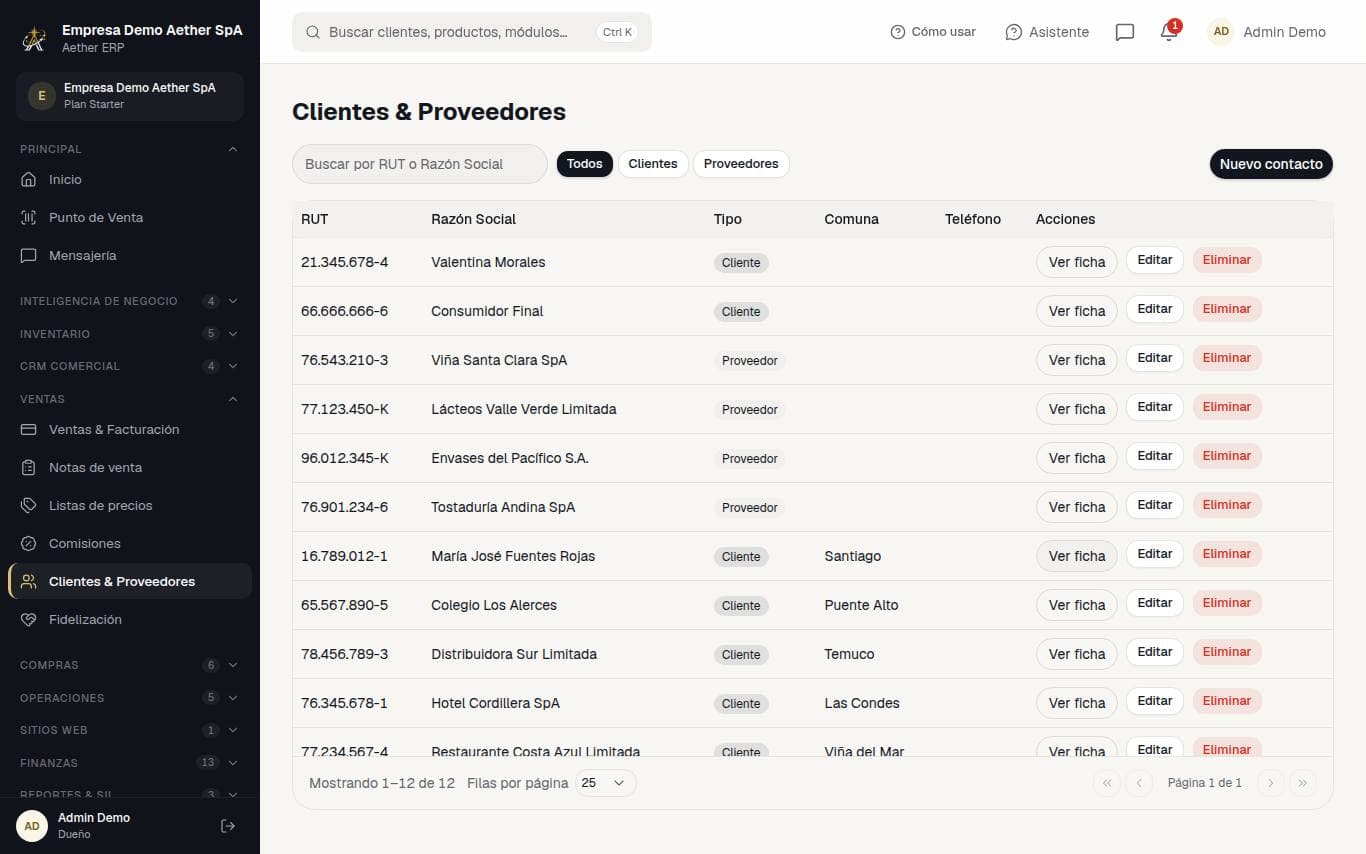Open Comisiones icon in sidebar

click(x=28, y=544)
